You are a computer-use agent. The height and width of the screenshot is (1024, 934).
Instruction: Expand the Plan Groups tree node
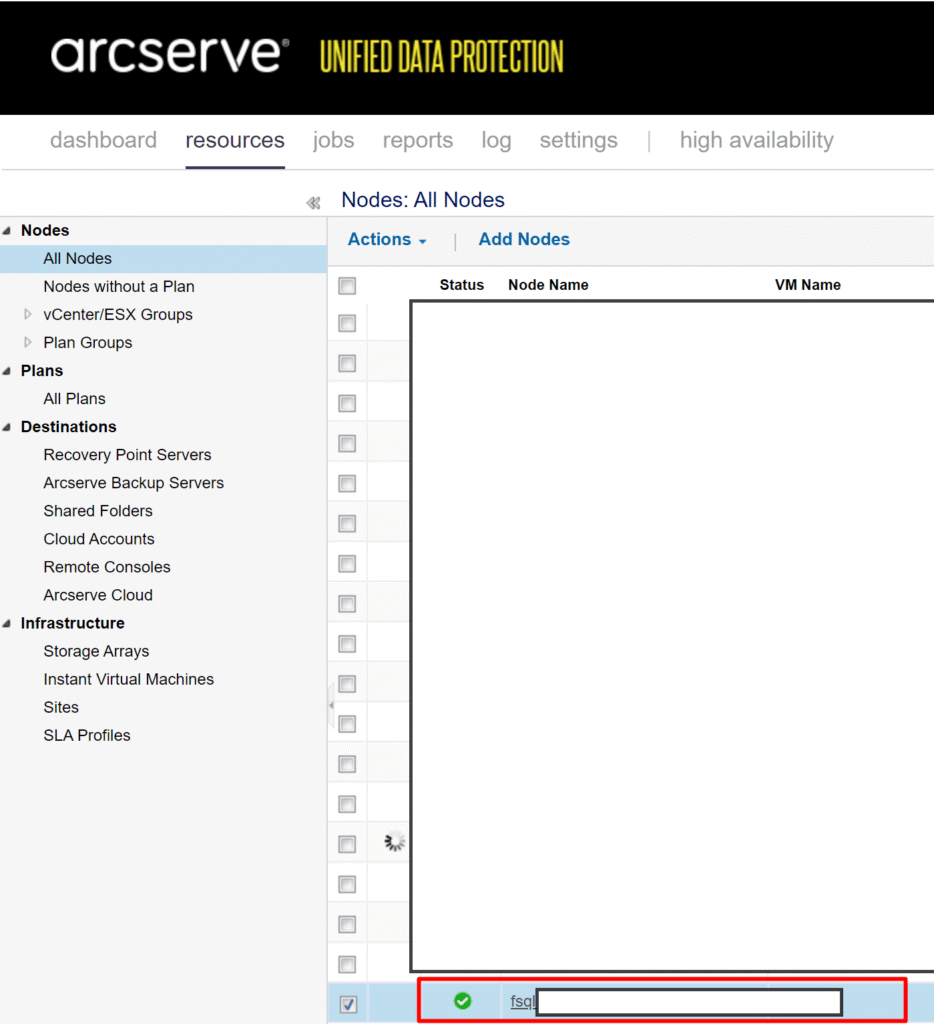pyautogui.click(x=28, y=343)
